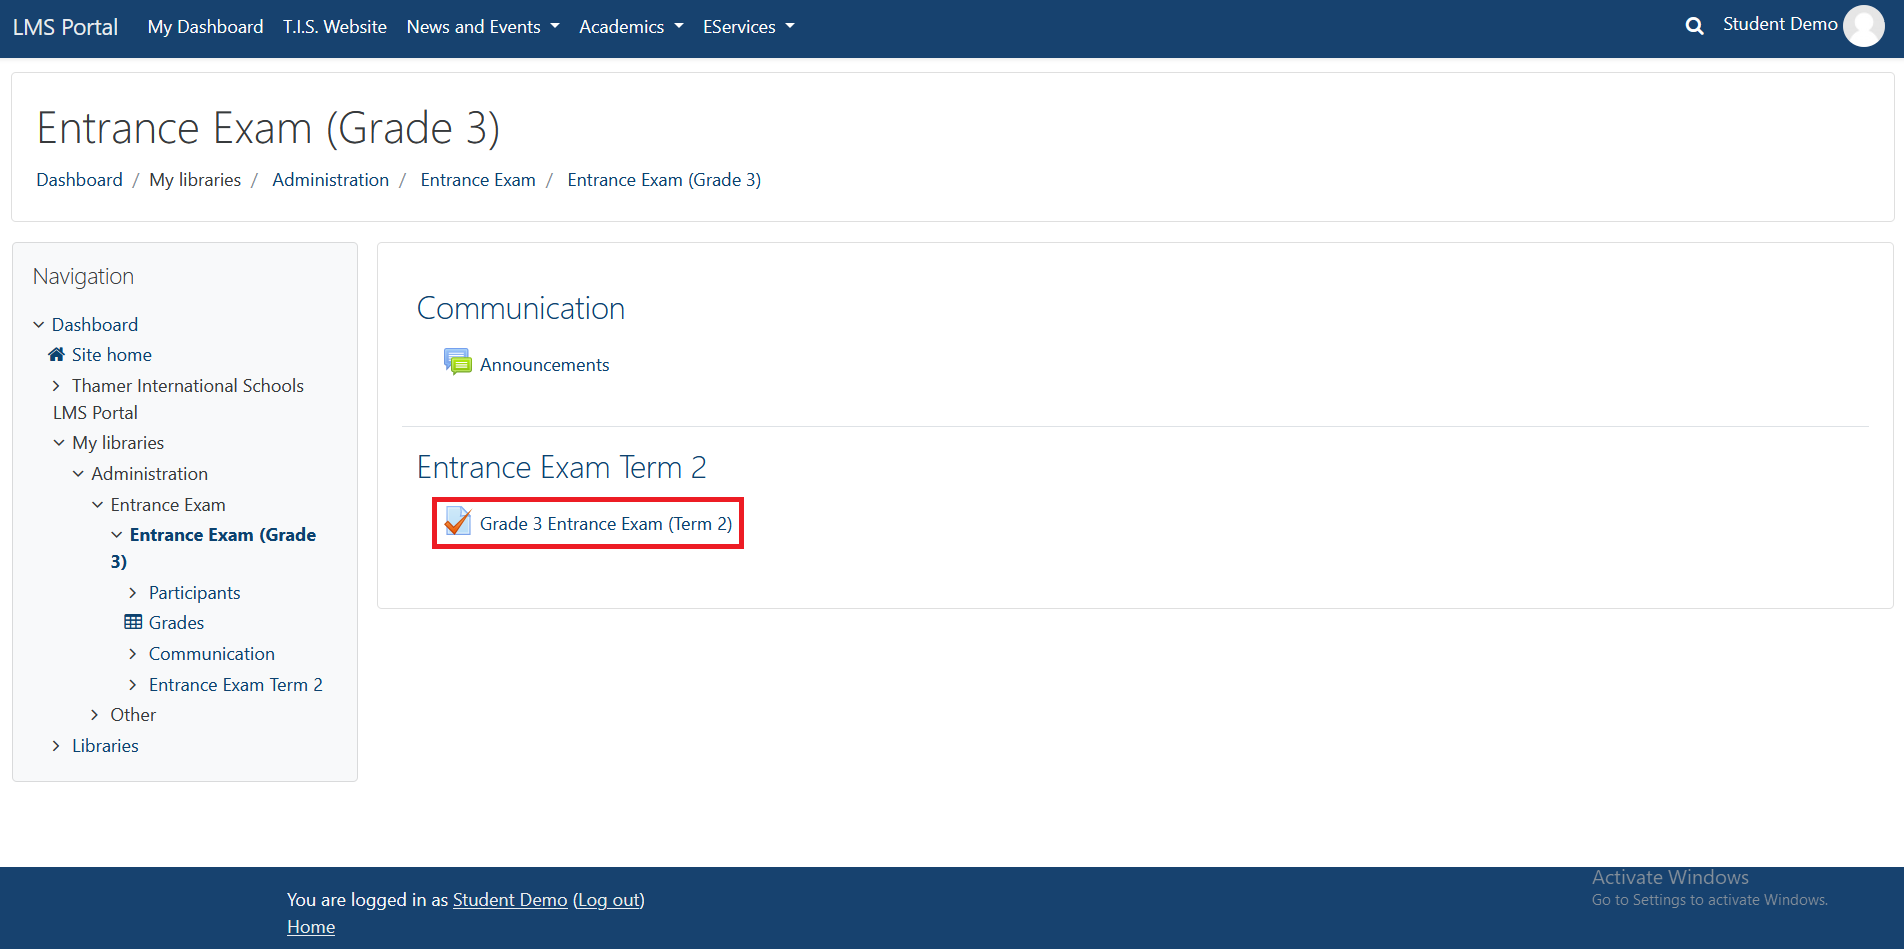The image size is (1904, 949).
Task: Expand the Participants chevron
Action: 133,592
